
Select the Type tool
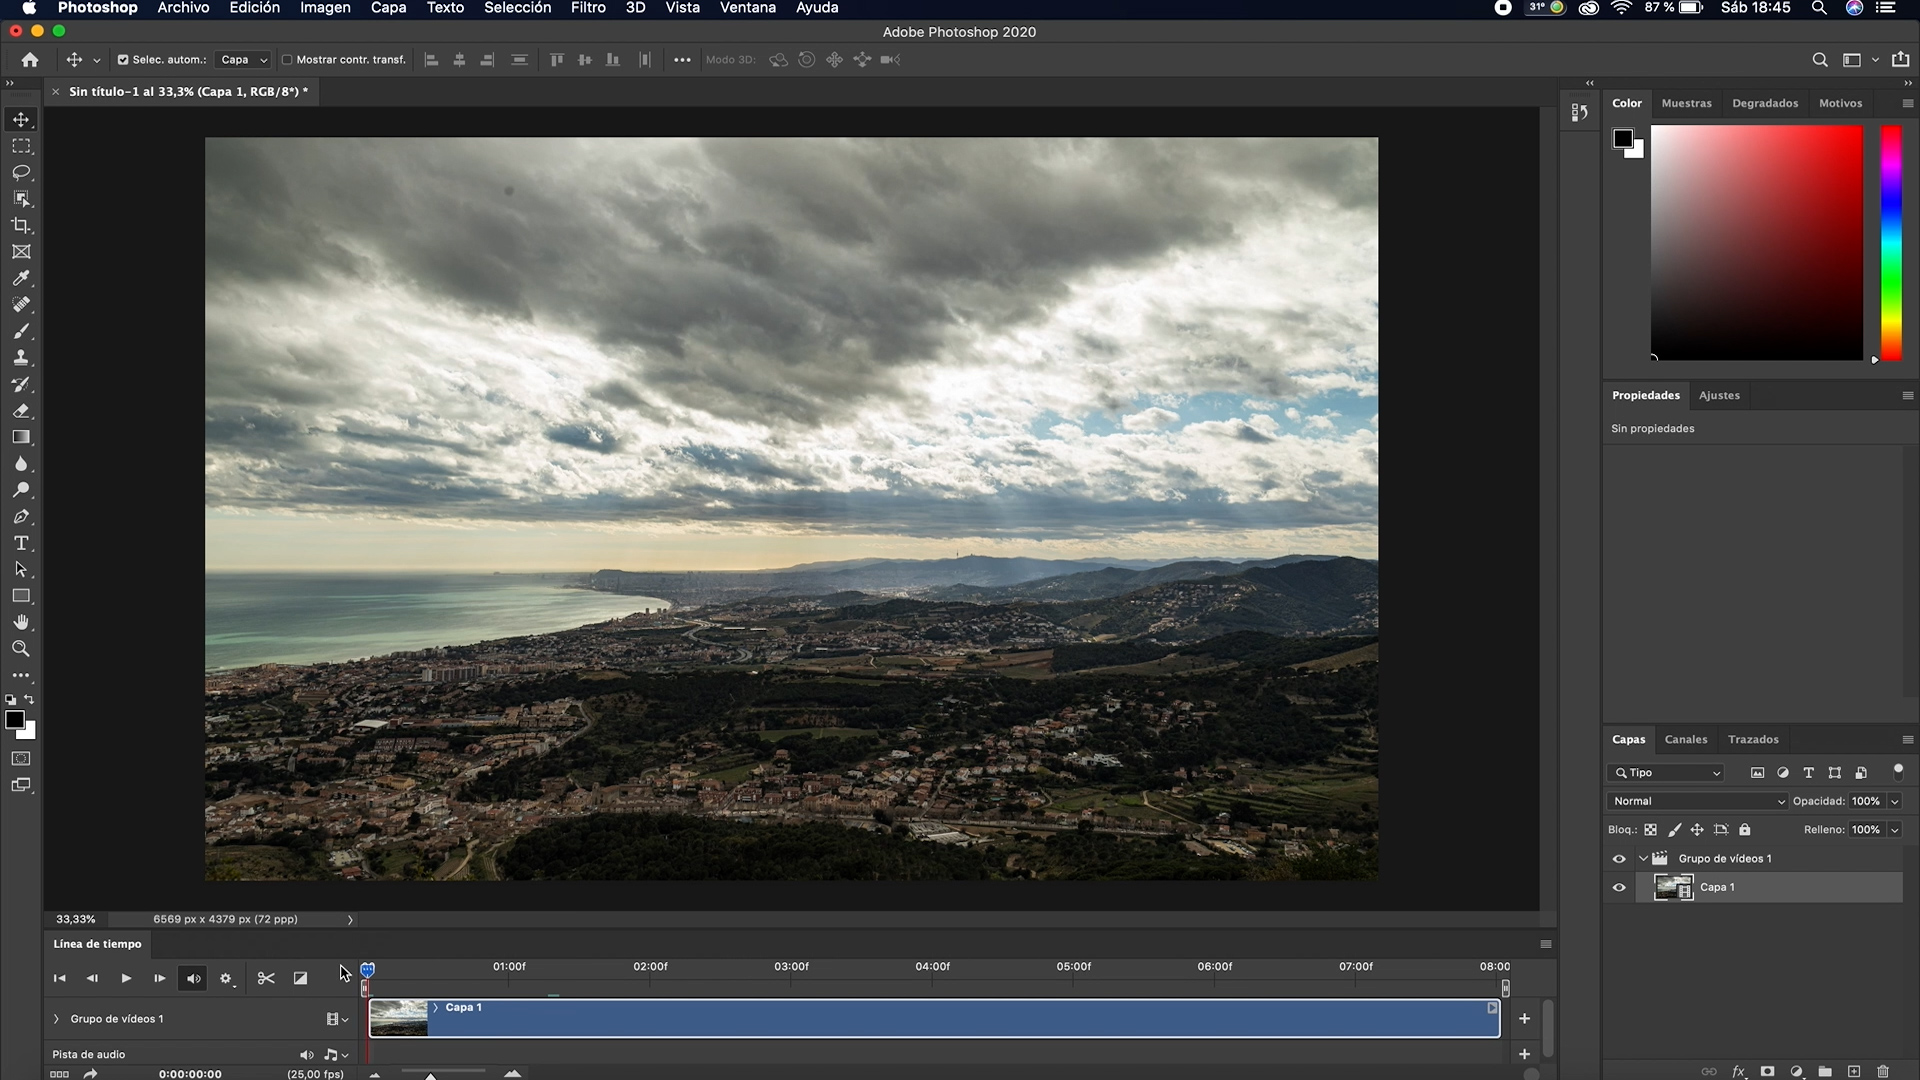coord(21,543)
